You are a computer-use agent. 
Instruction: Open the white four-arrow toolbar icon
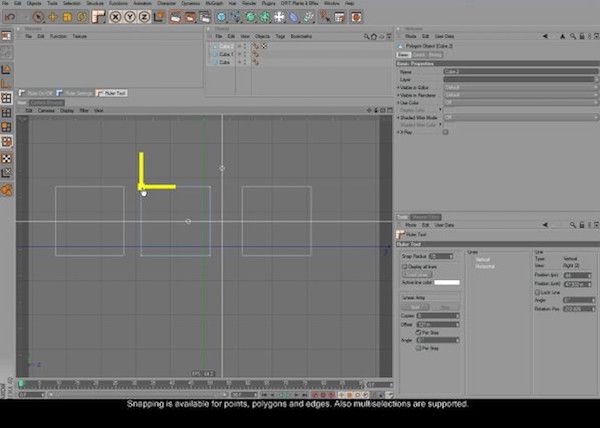[x=279, y=17]
